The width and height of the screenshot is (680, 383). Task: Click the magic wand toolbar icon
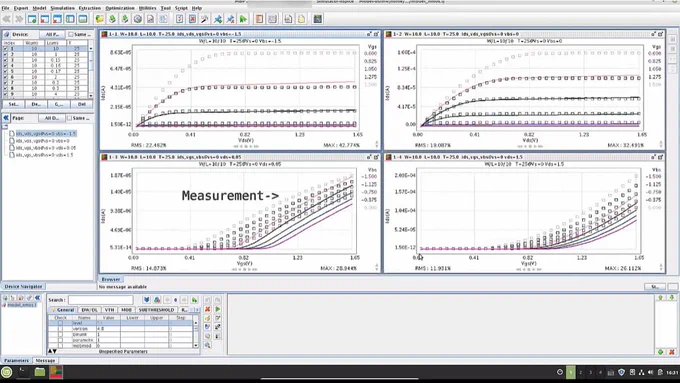(205, 19)
